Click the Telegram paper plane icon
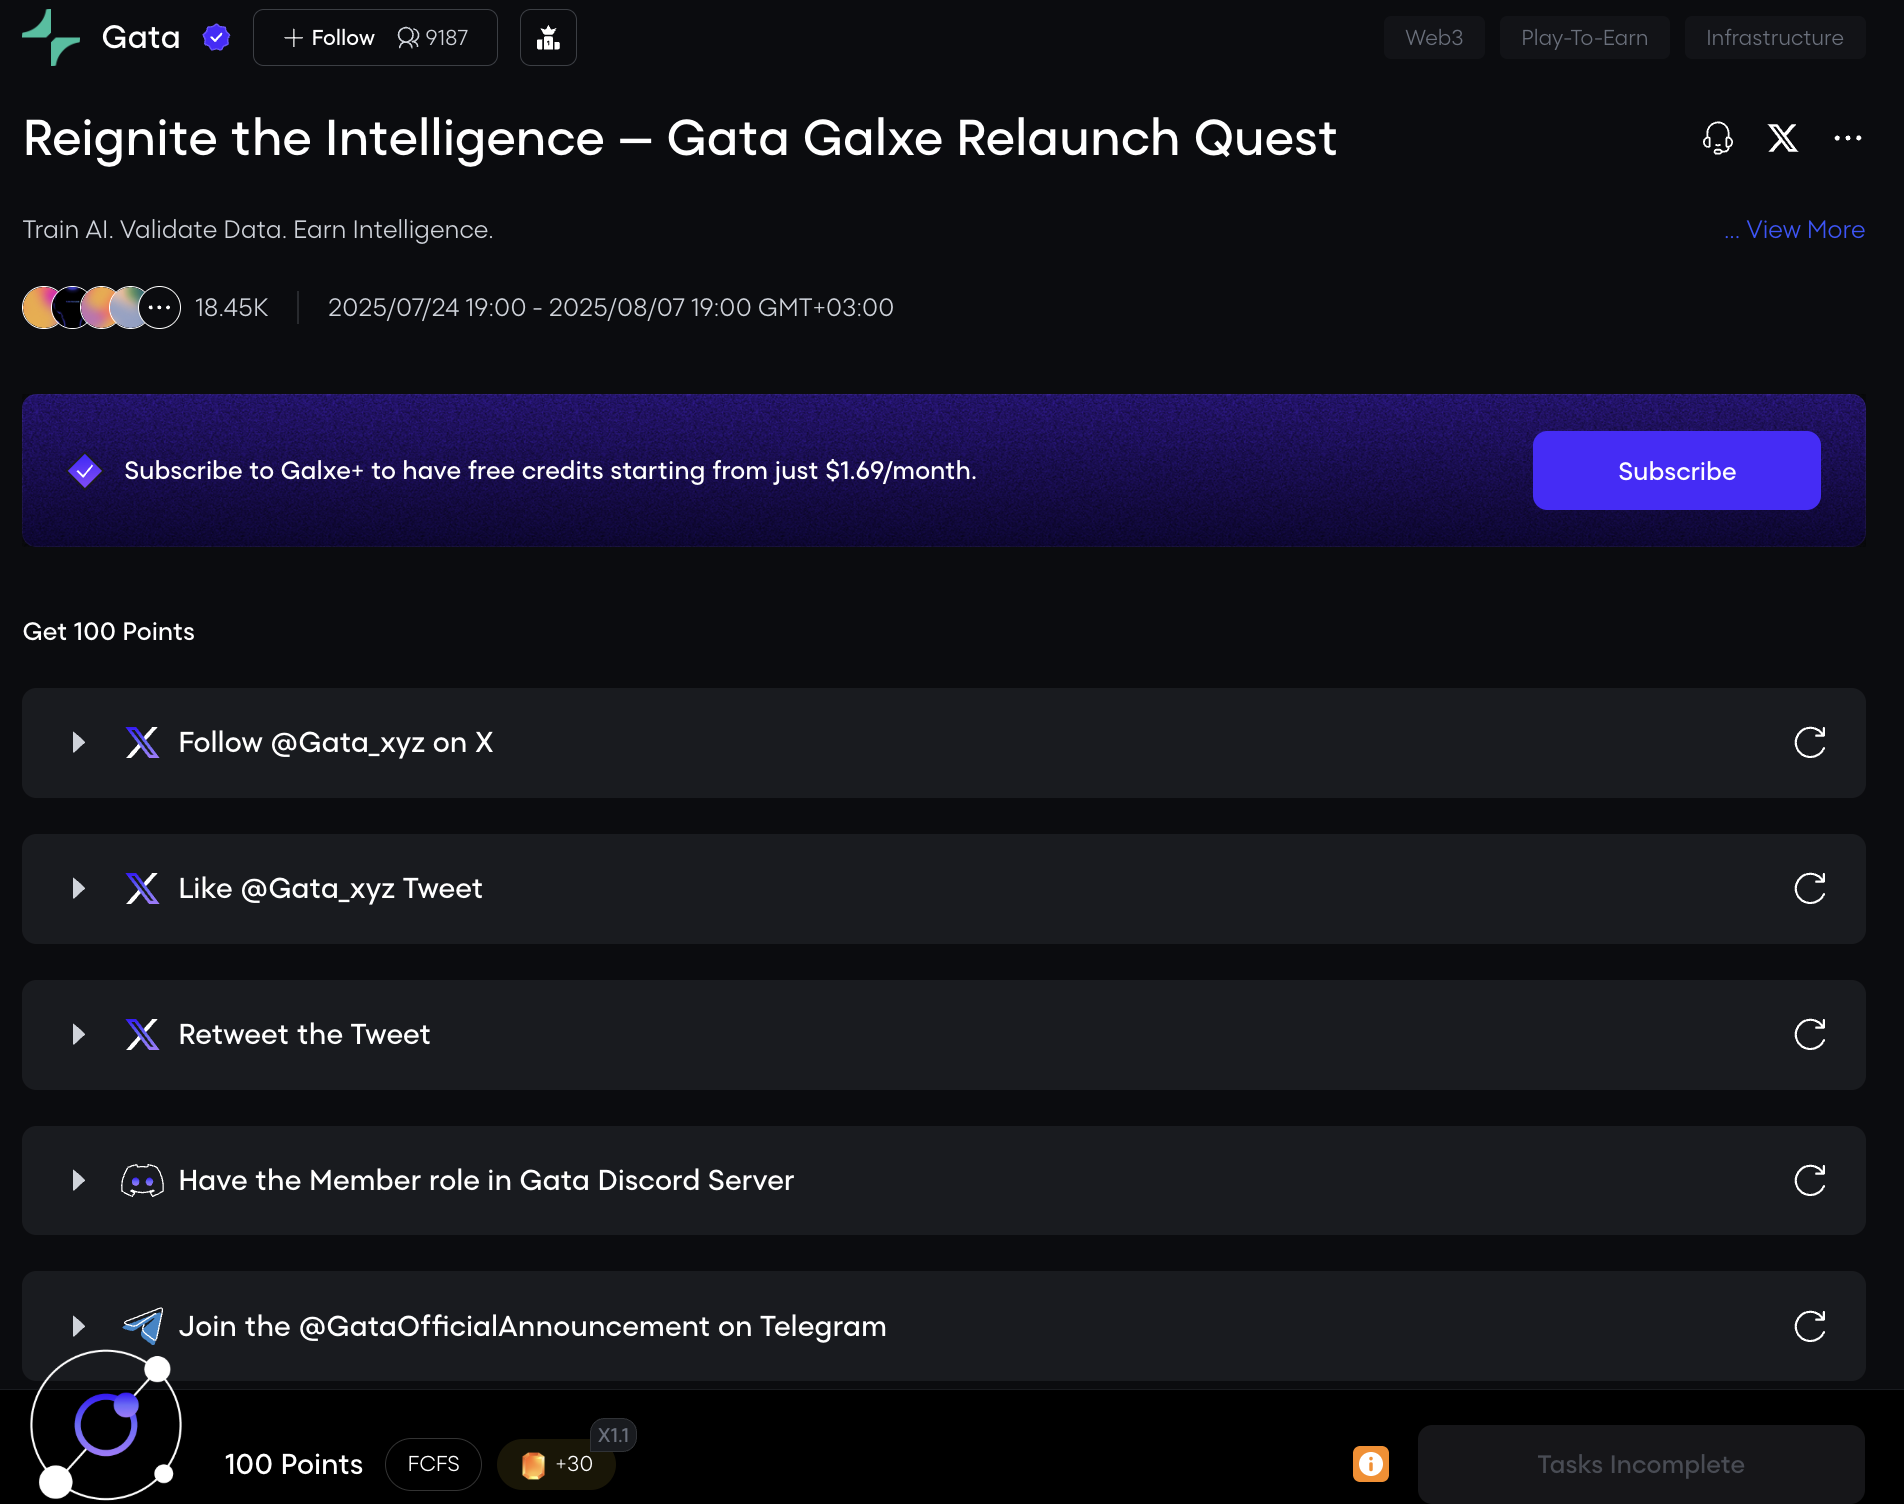Viewport: 1904px width, 1504px height. tap(142, 1326)
